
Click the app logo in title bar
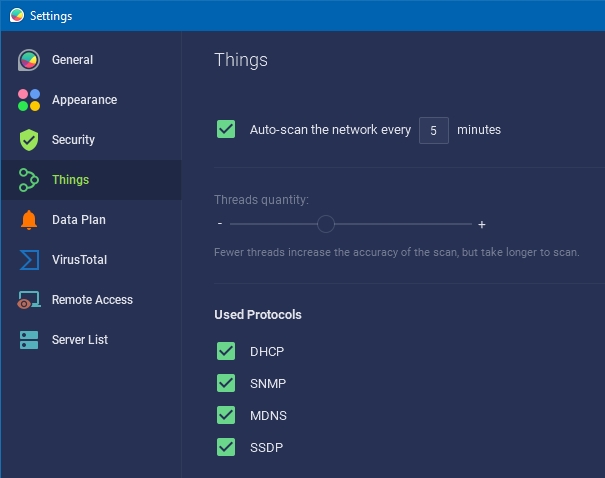16,15
